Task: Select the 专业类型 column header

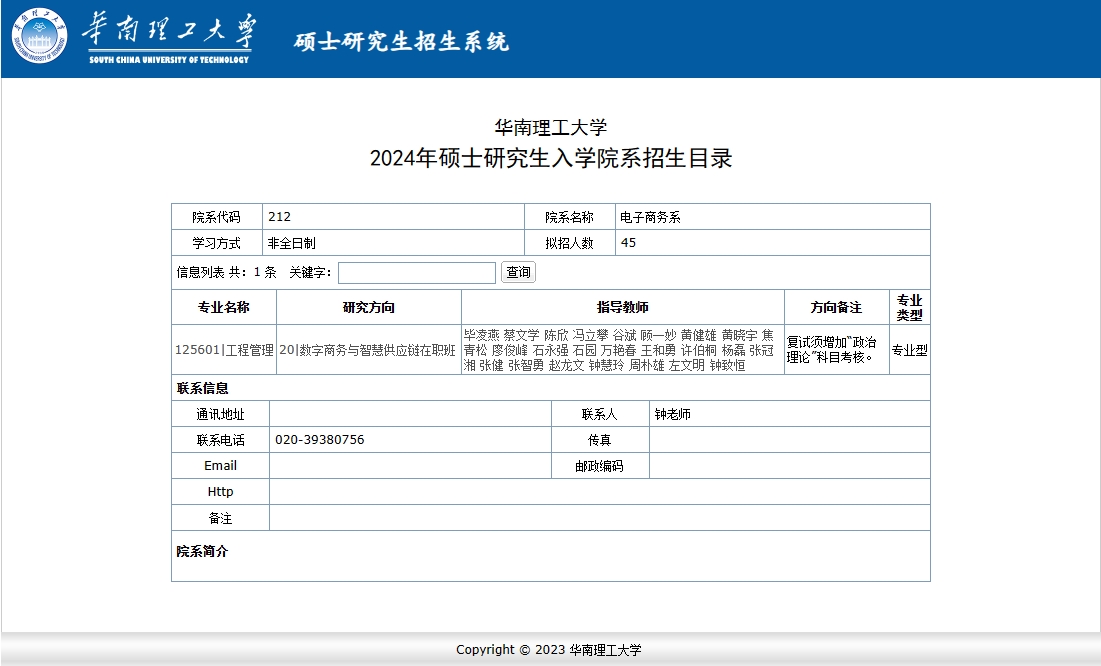Action: pos(909,307)
